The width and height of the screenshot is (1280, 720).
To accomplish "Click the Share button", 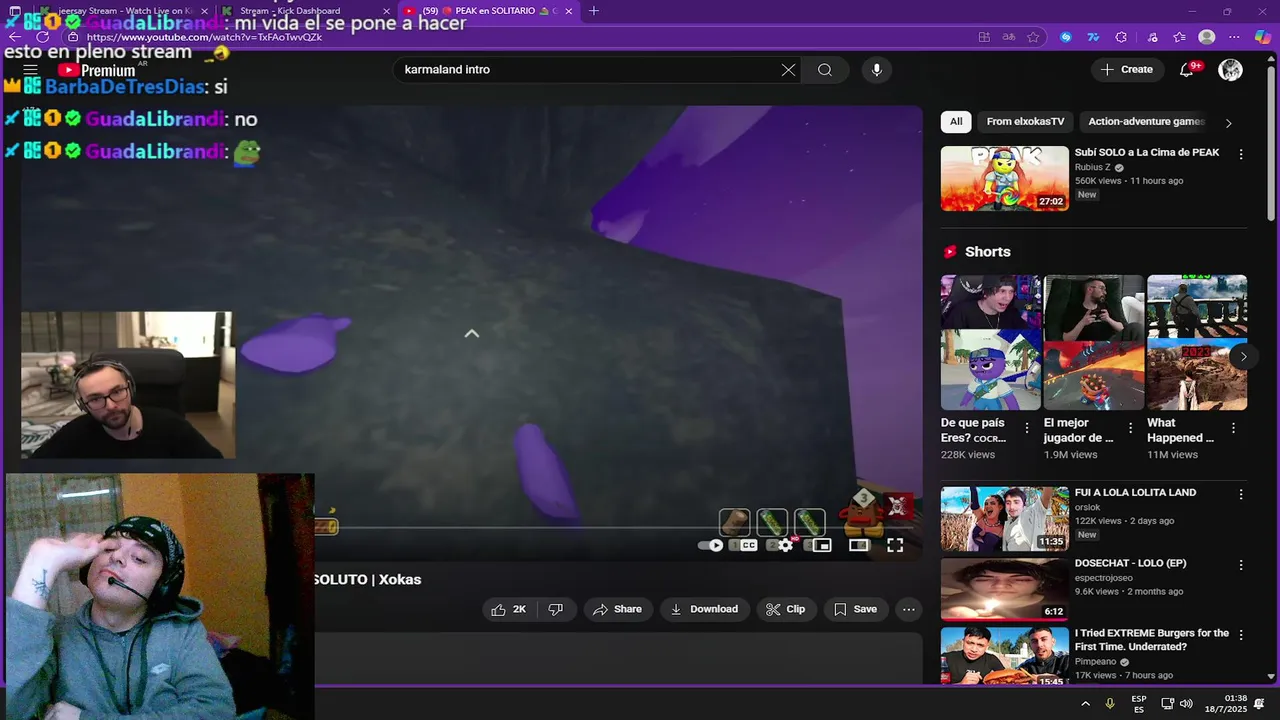I will click(617, 609).
